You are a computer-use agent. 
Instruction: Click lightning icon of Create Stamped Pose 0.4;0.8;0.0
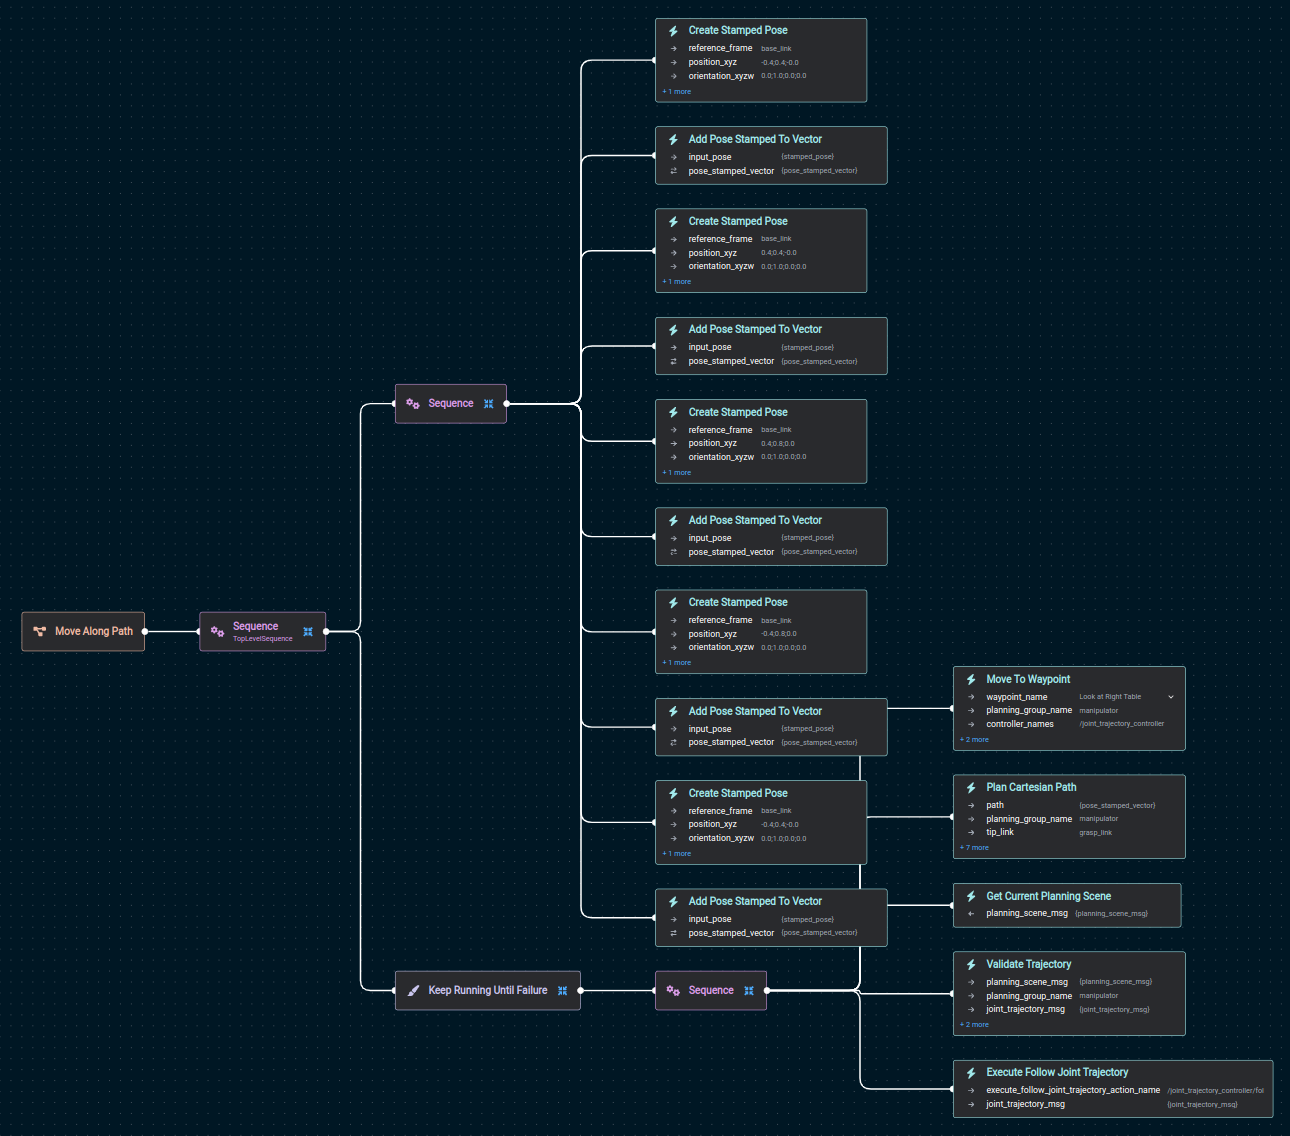coord(673,412)
